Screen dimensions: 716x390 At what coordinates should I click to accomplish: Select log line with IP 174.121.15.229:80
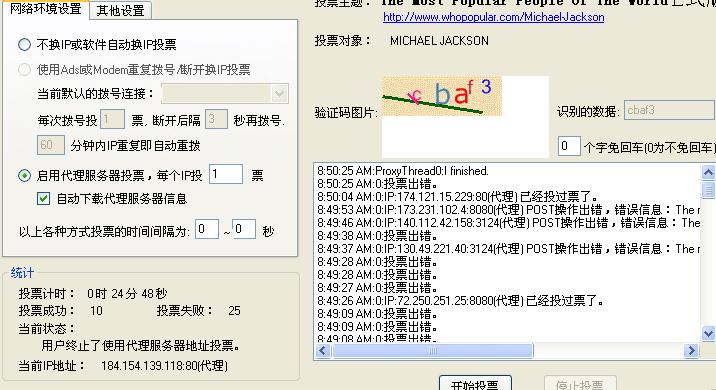tap(458, 197)
